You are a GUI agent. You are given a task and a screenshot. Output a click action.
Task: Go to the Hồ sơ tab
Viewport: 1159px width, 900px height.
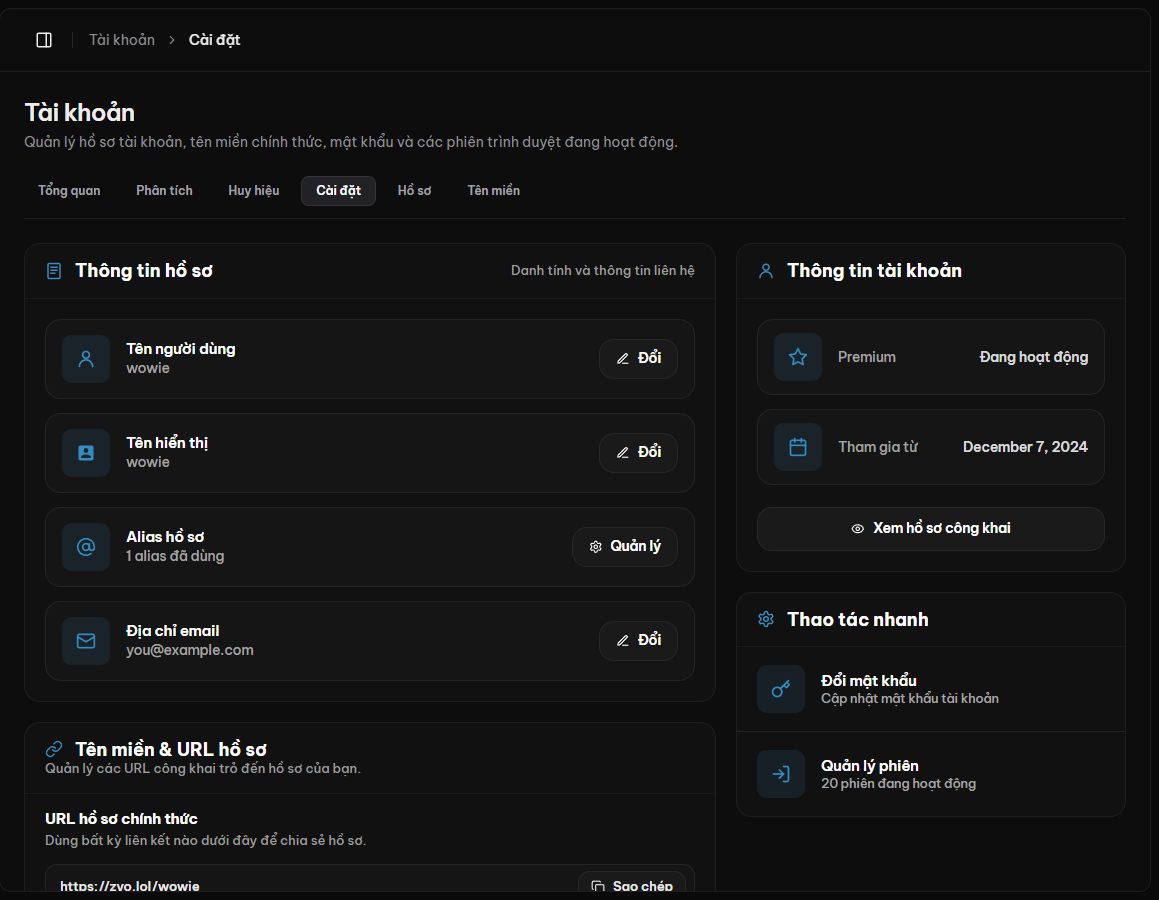(x=414, y=191)
